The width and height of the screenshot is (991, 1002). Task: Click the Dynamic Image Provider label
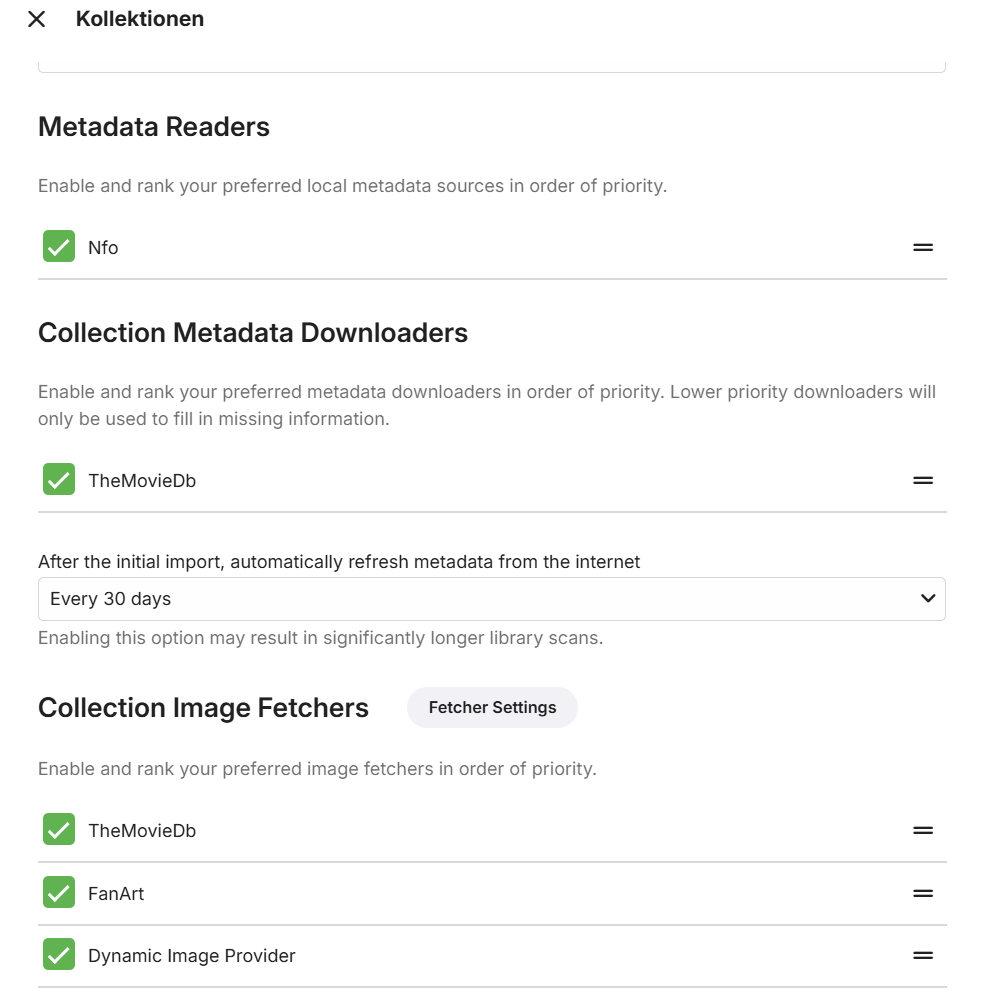(192, 956)
